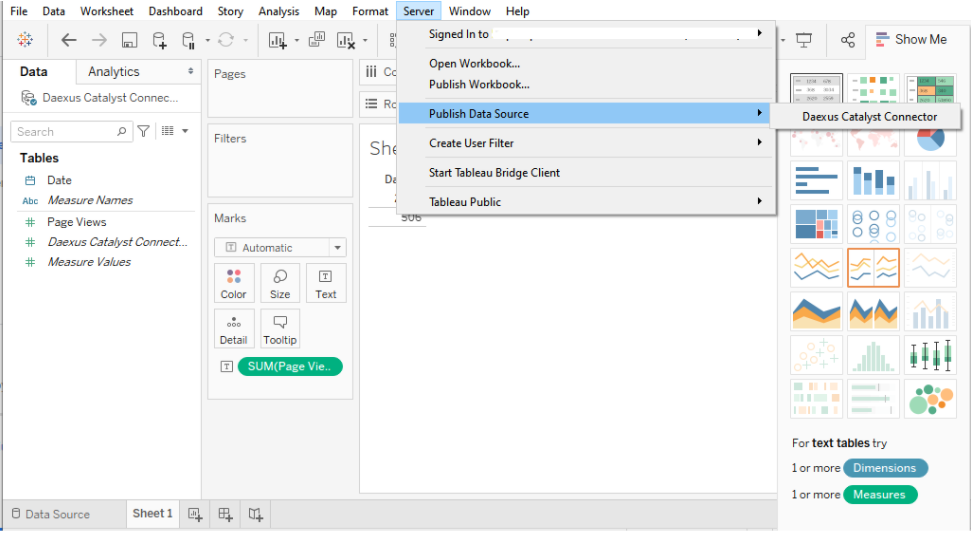Select the Measure Names field
The width and height of the screenshot is (971, 539).
[90, 200]
